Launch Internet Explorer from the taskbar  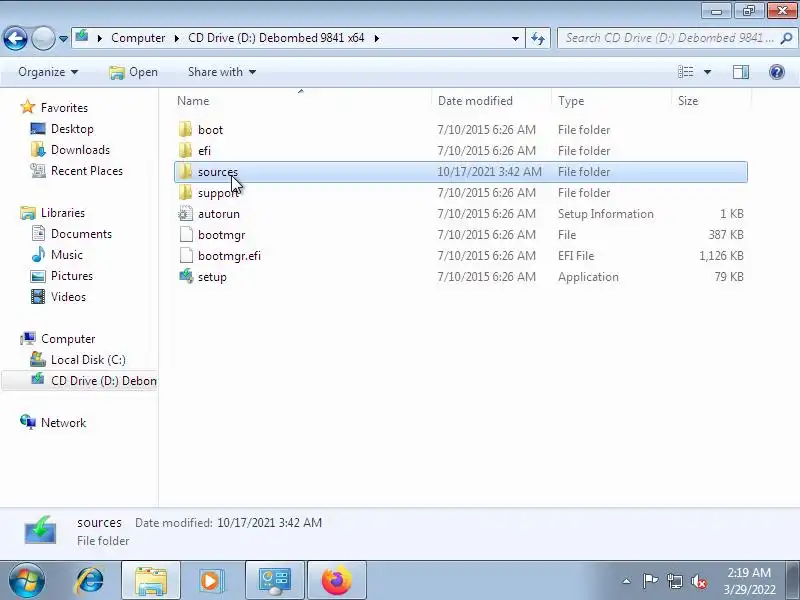(x=90, y=581)
